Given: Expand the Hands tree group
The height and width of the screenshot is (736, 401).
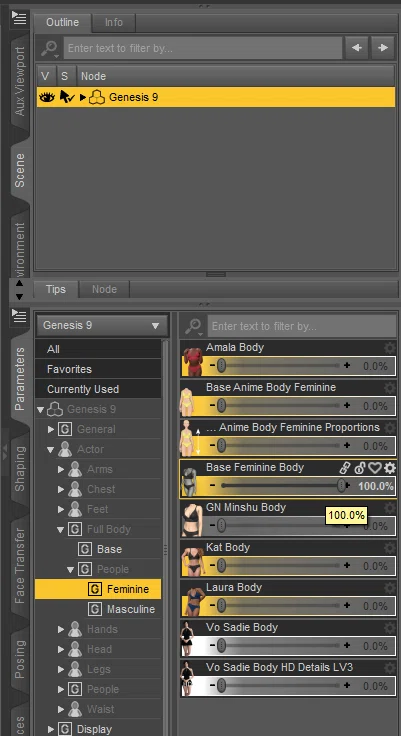Looking at the screenshot, I should point(61,629).
